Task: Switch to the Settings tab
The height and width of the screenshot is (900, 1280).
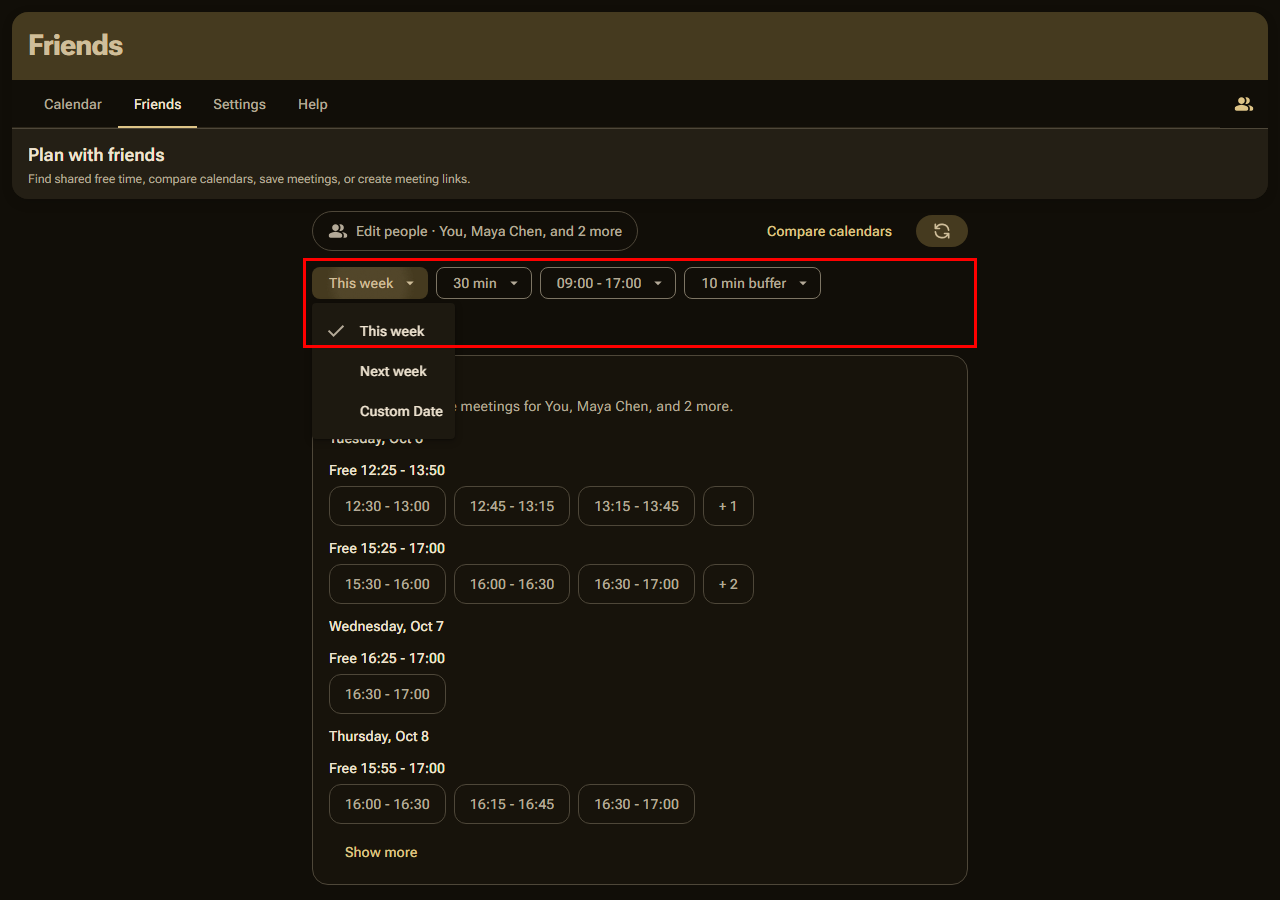Action: click(x=239, y=104)
